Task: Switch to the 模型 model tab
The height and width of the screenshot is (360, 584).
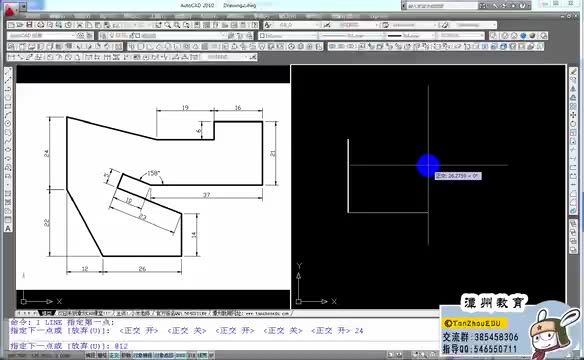Action: pos(47,313)
